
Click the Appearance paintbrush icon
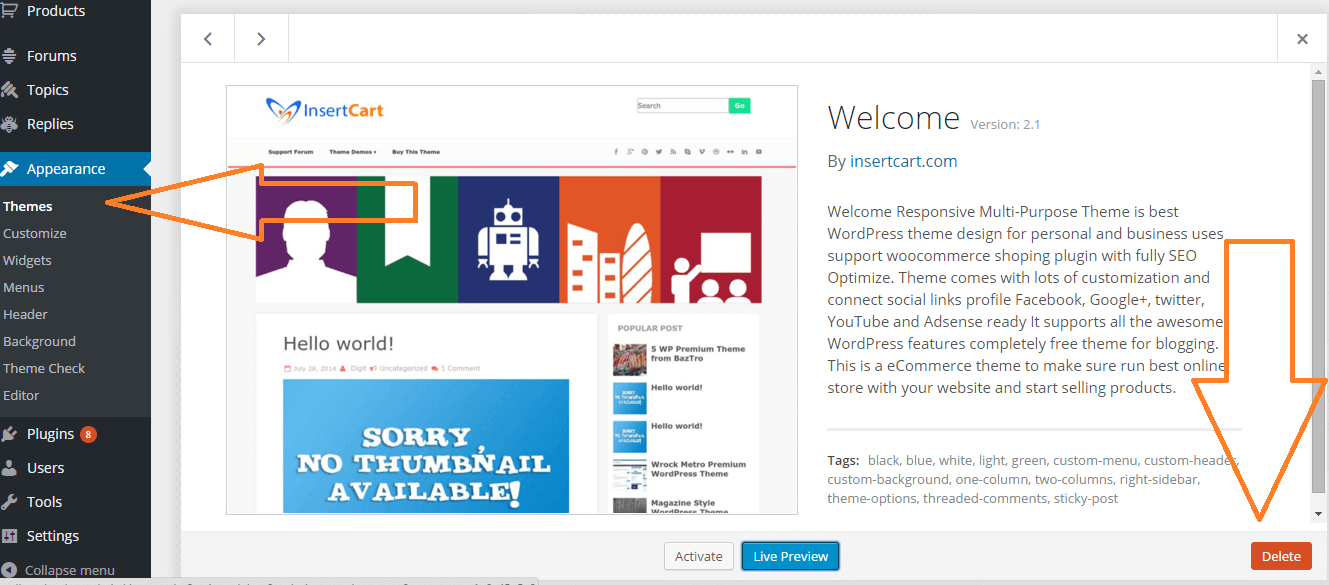point(10,169)
